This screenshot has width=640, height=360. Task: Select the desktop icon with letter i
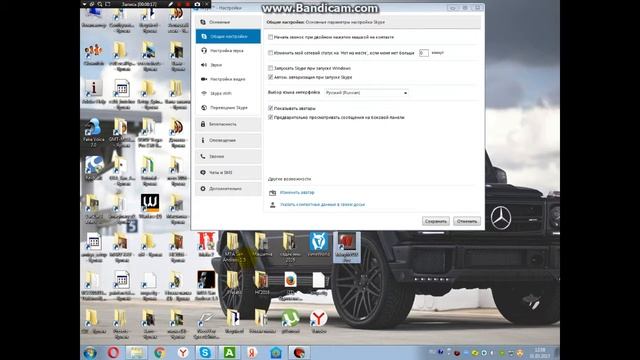coord(93,92)
